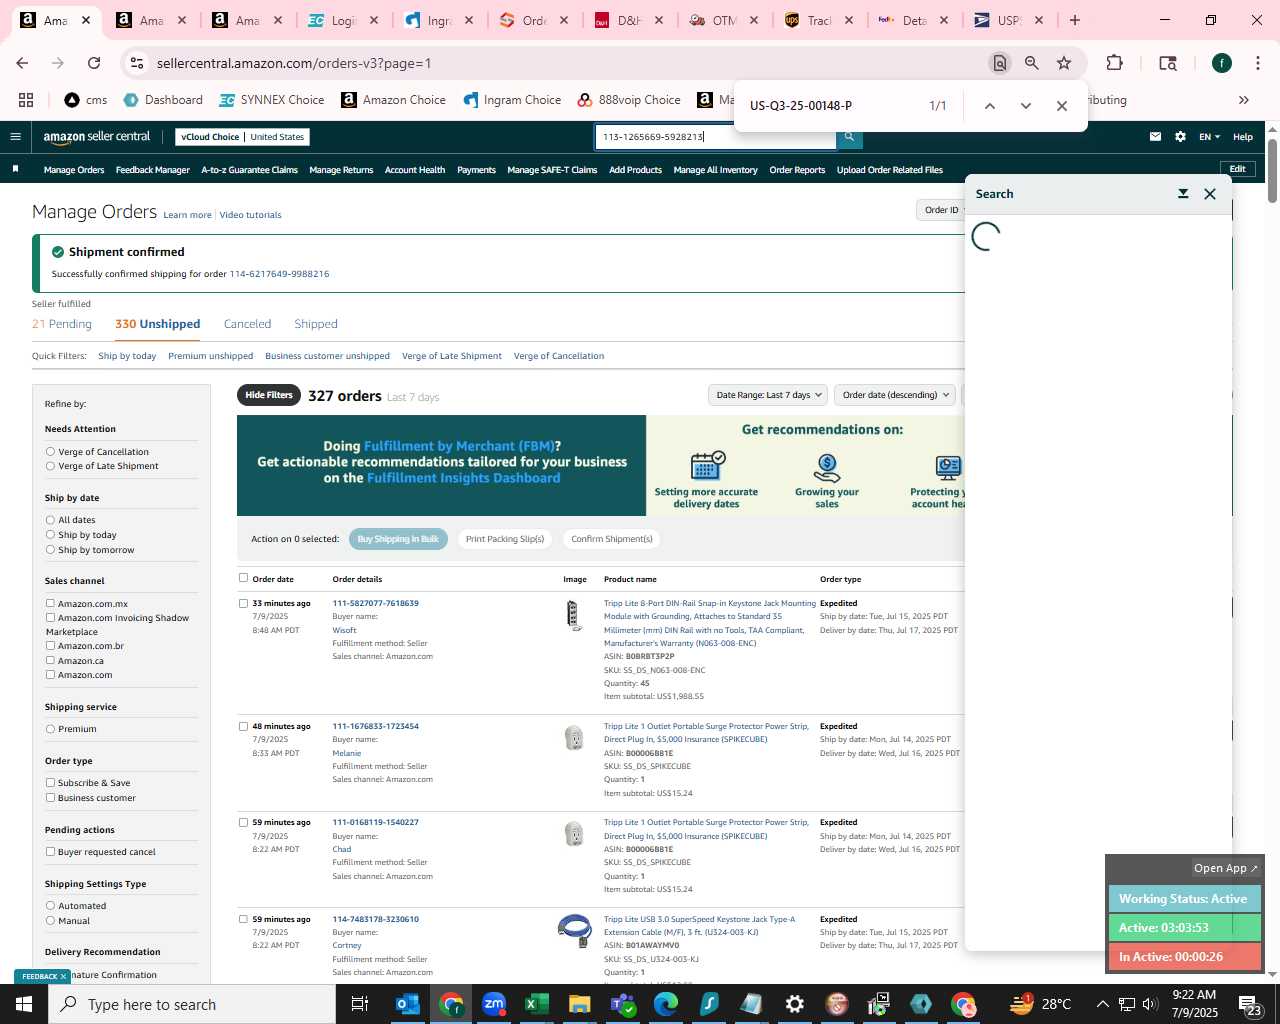
Task: Click Print Packing Slip(s) button
Action: [x=505, y=539]
